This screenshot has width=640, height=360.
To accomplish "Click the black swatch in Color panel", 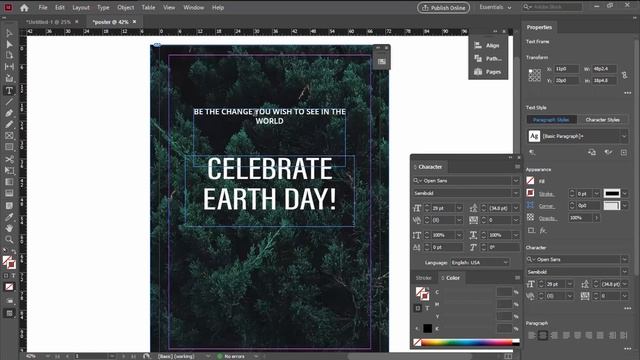I will (427, 328).
